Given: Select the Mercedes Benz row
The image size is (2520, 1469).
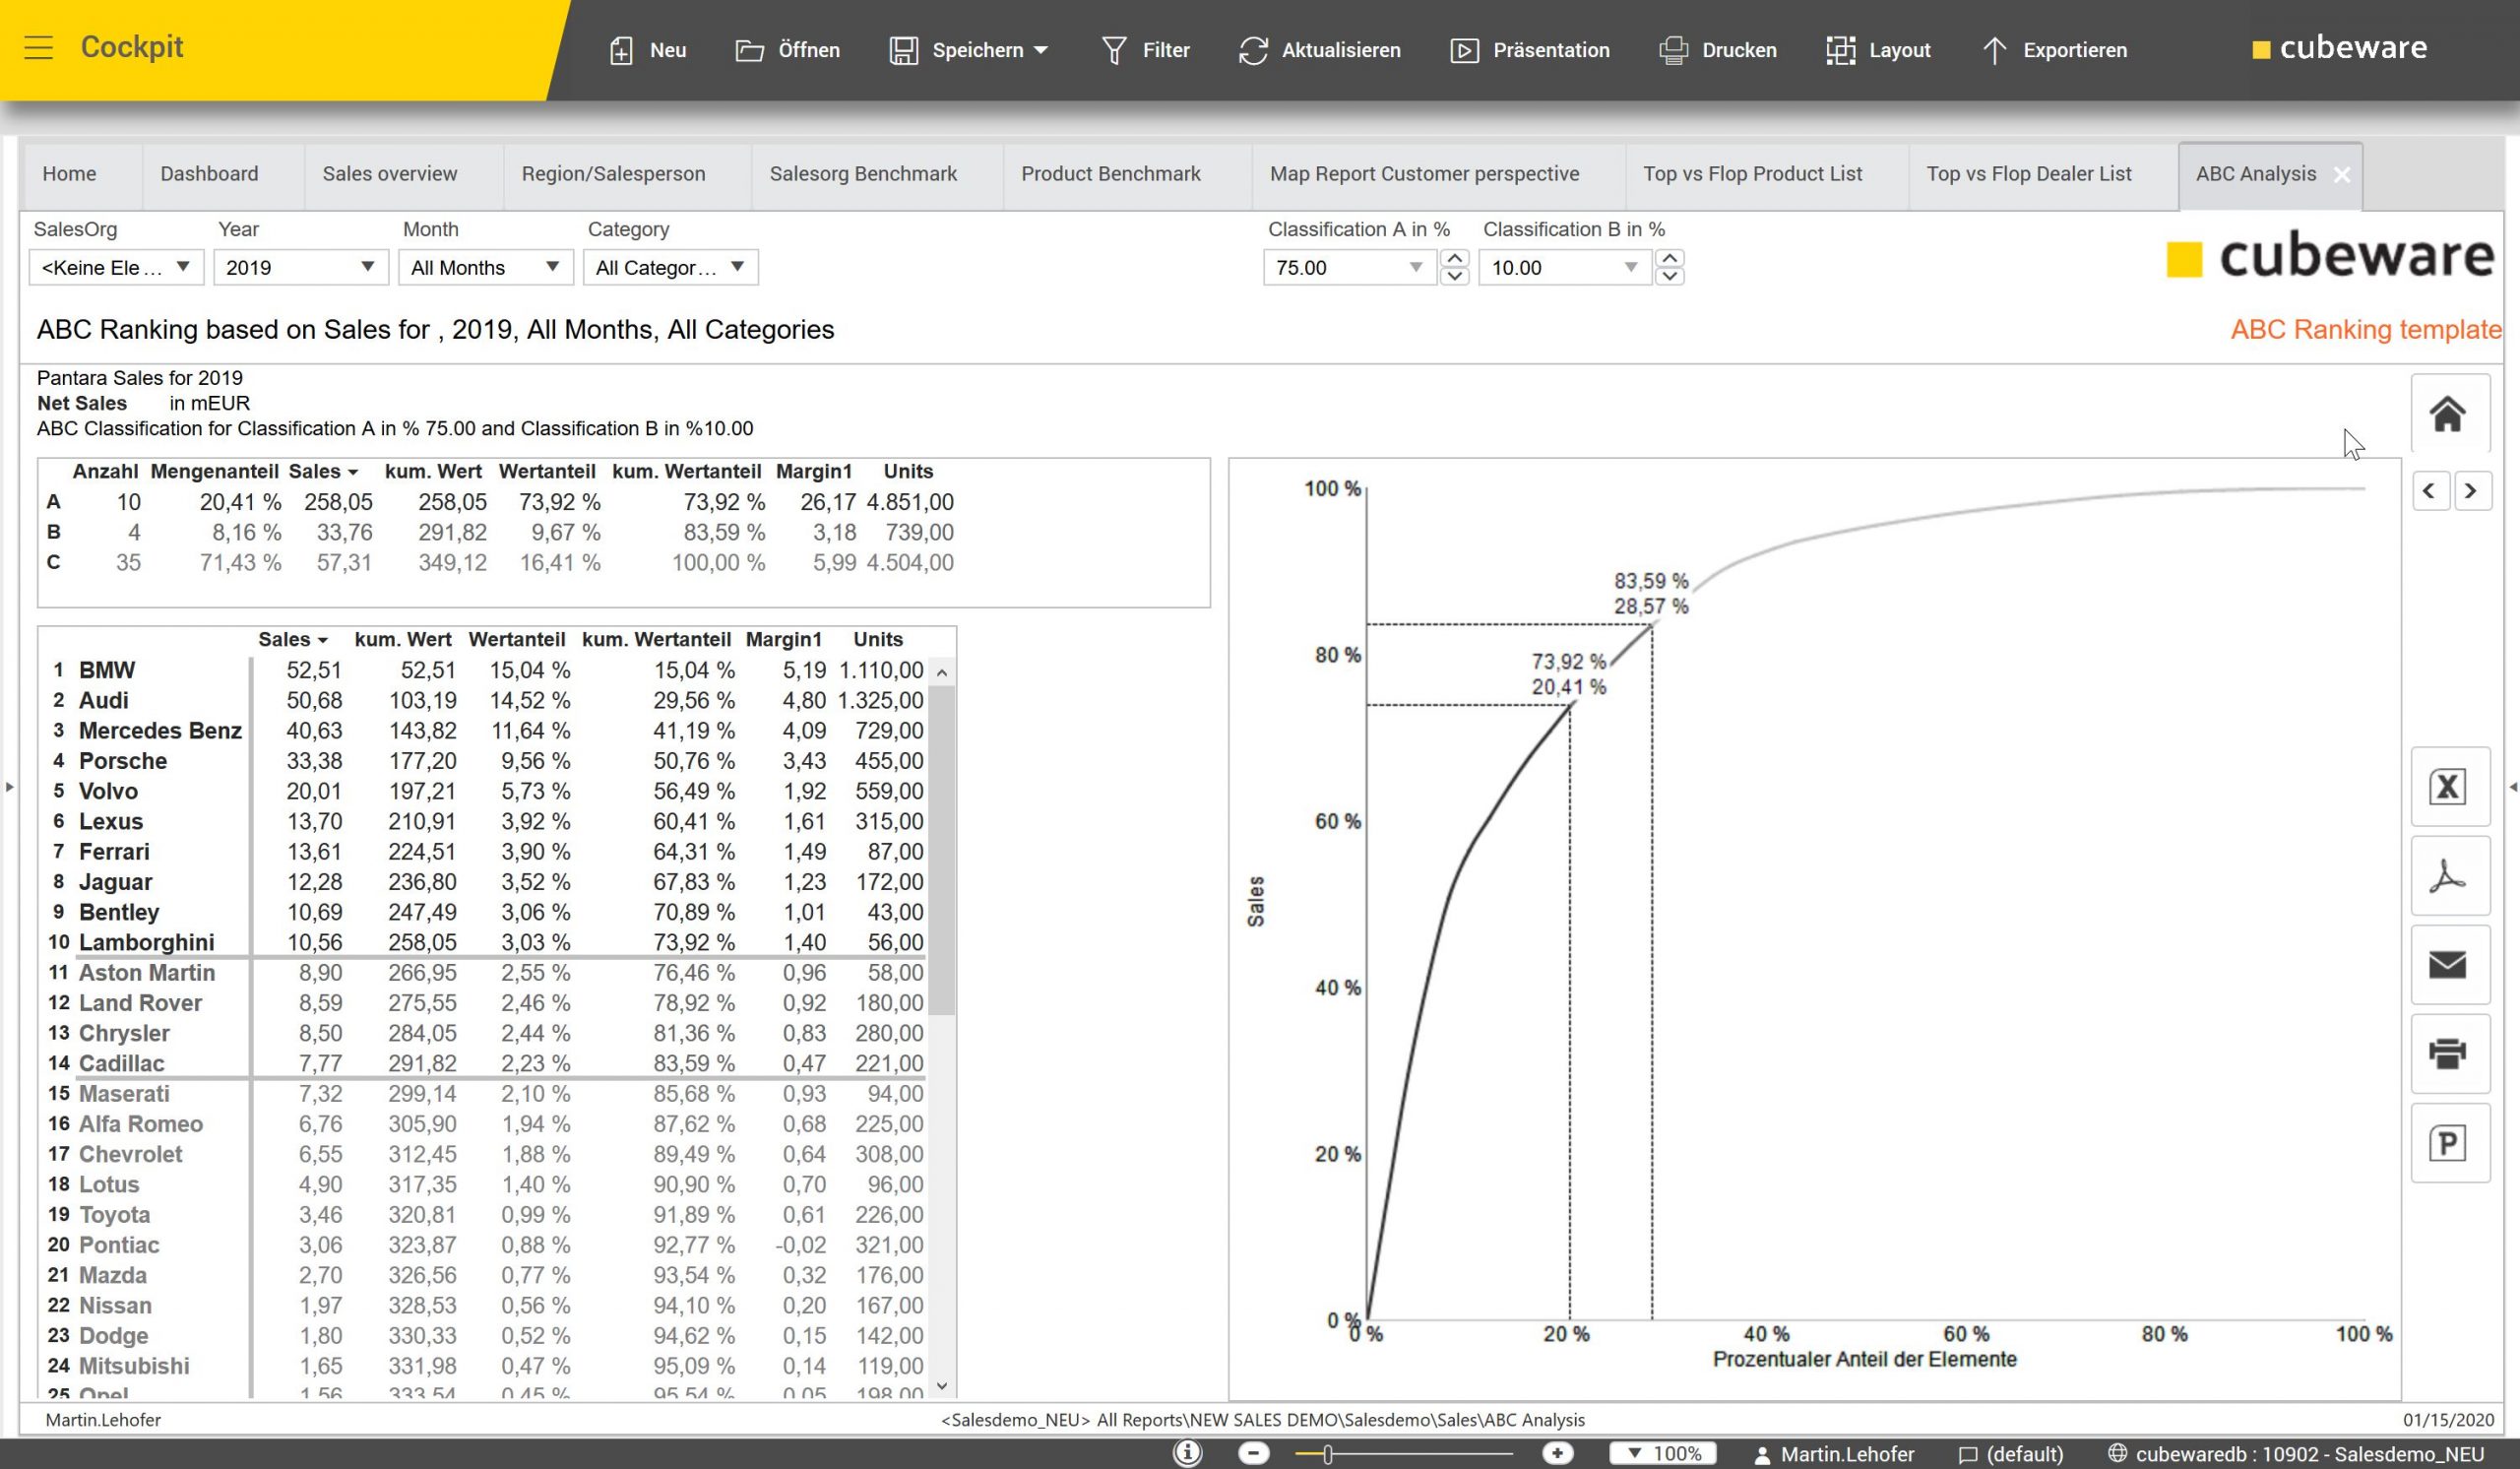Looking at the screenshot, I should [487, 730].
